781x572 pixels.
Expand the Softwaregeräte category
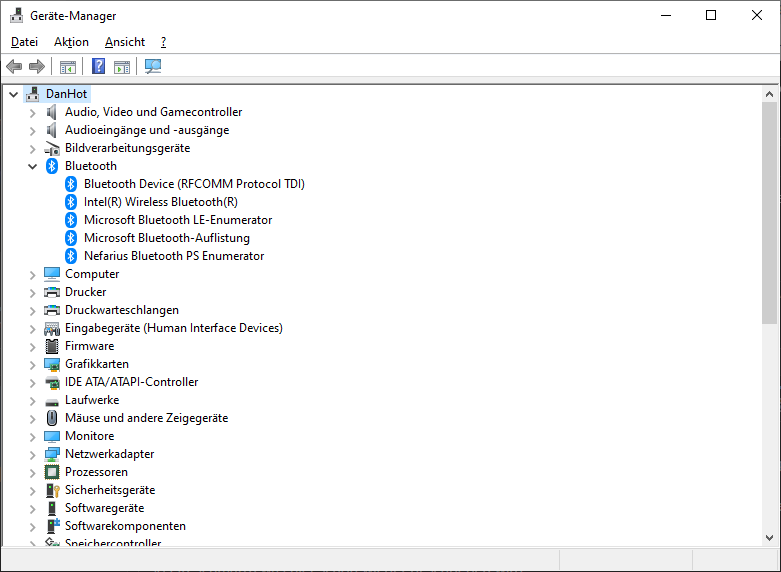coord(33,508)
